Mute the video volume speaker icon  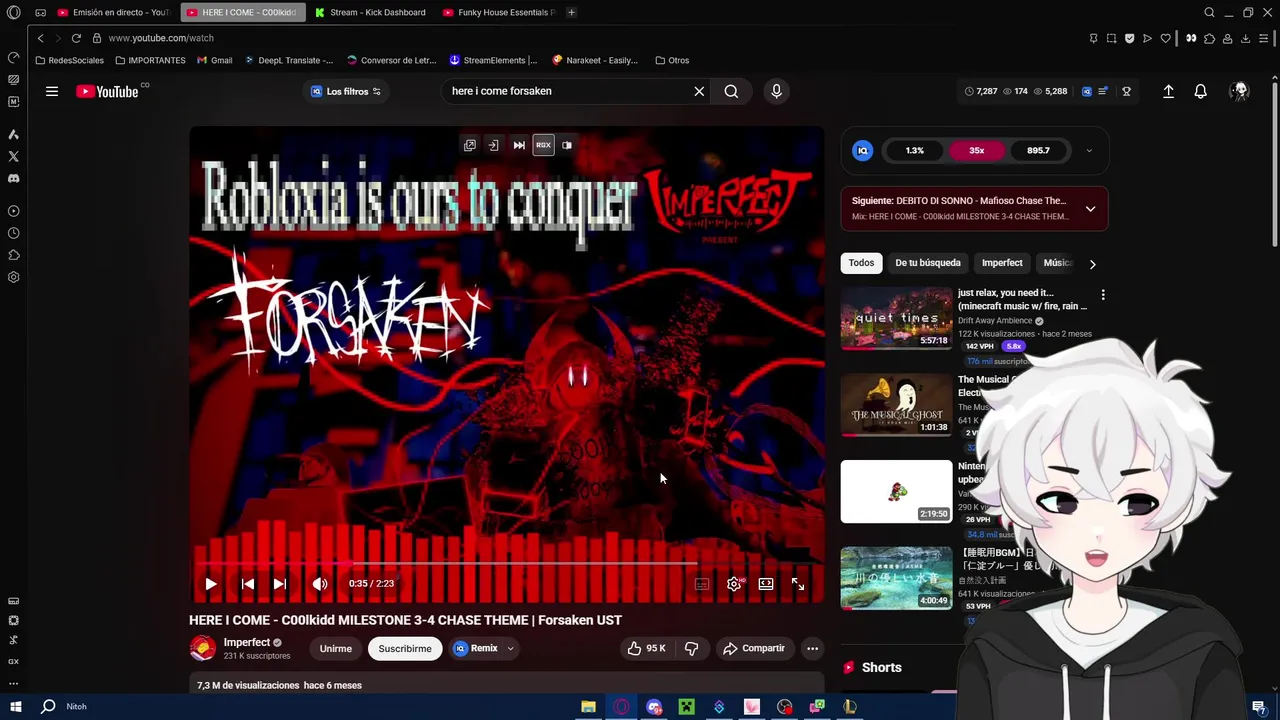pos(320,584)
